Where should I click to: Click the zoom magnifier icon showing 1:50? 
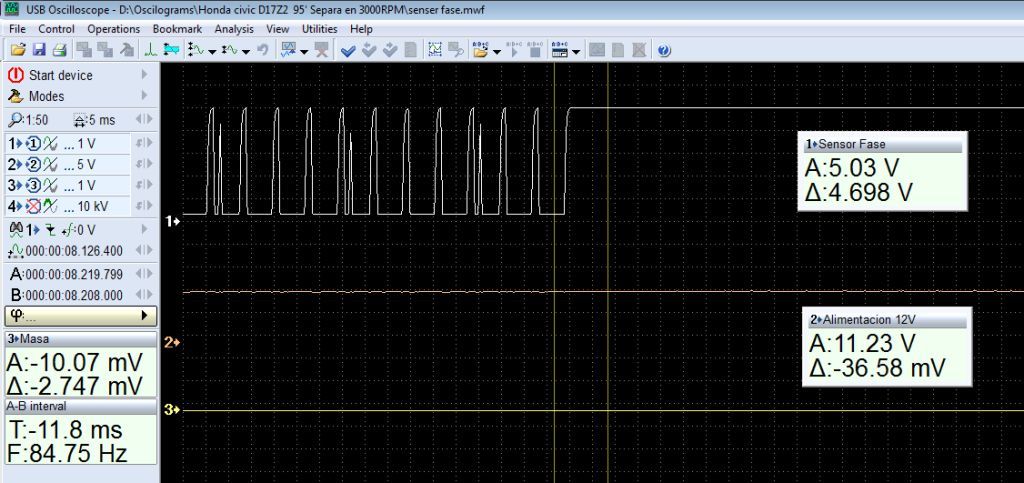coord(15,120)
